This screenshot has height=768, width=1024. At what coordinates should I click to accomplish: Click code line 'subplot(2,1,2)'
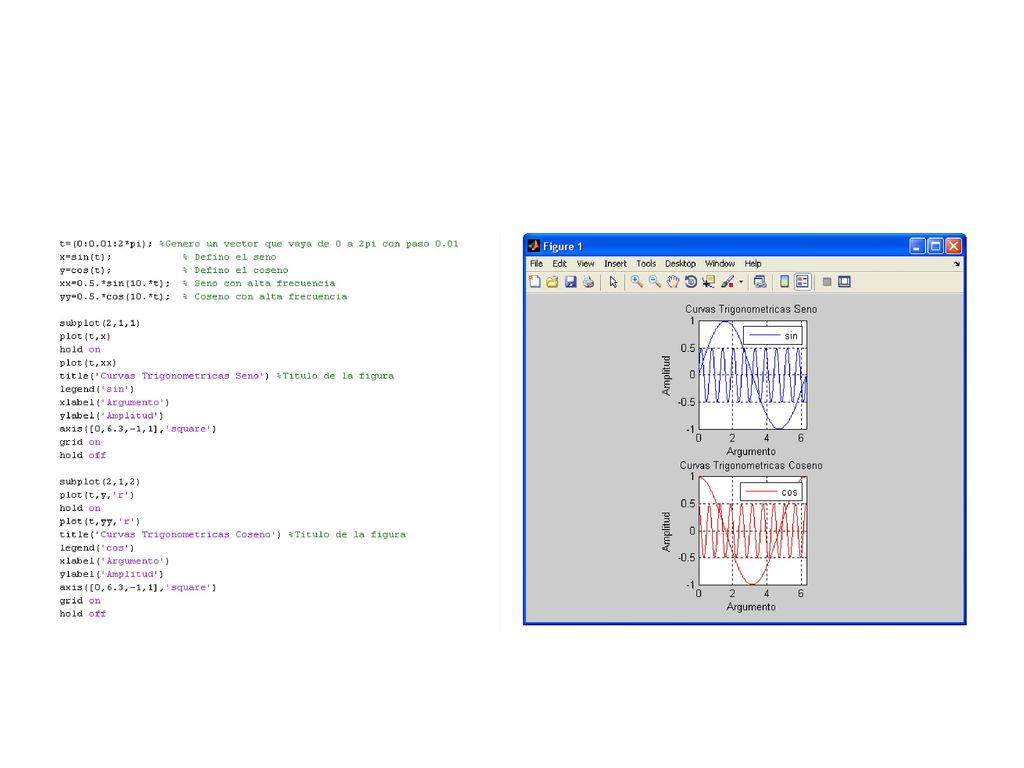pyautogui.click(x=99, y=481)
